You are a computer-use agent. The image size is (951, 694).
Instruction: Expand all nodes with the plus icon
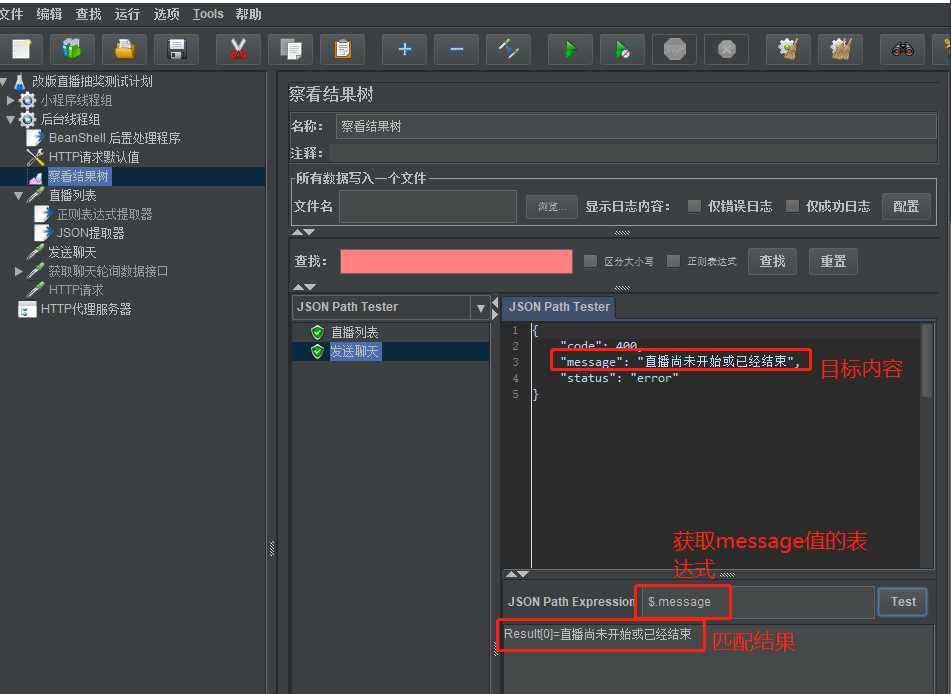point(405,49)
